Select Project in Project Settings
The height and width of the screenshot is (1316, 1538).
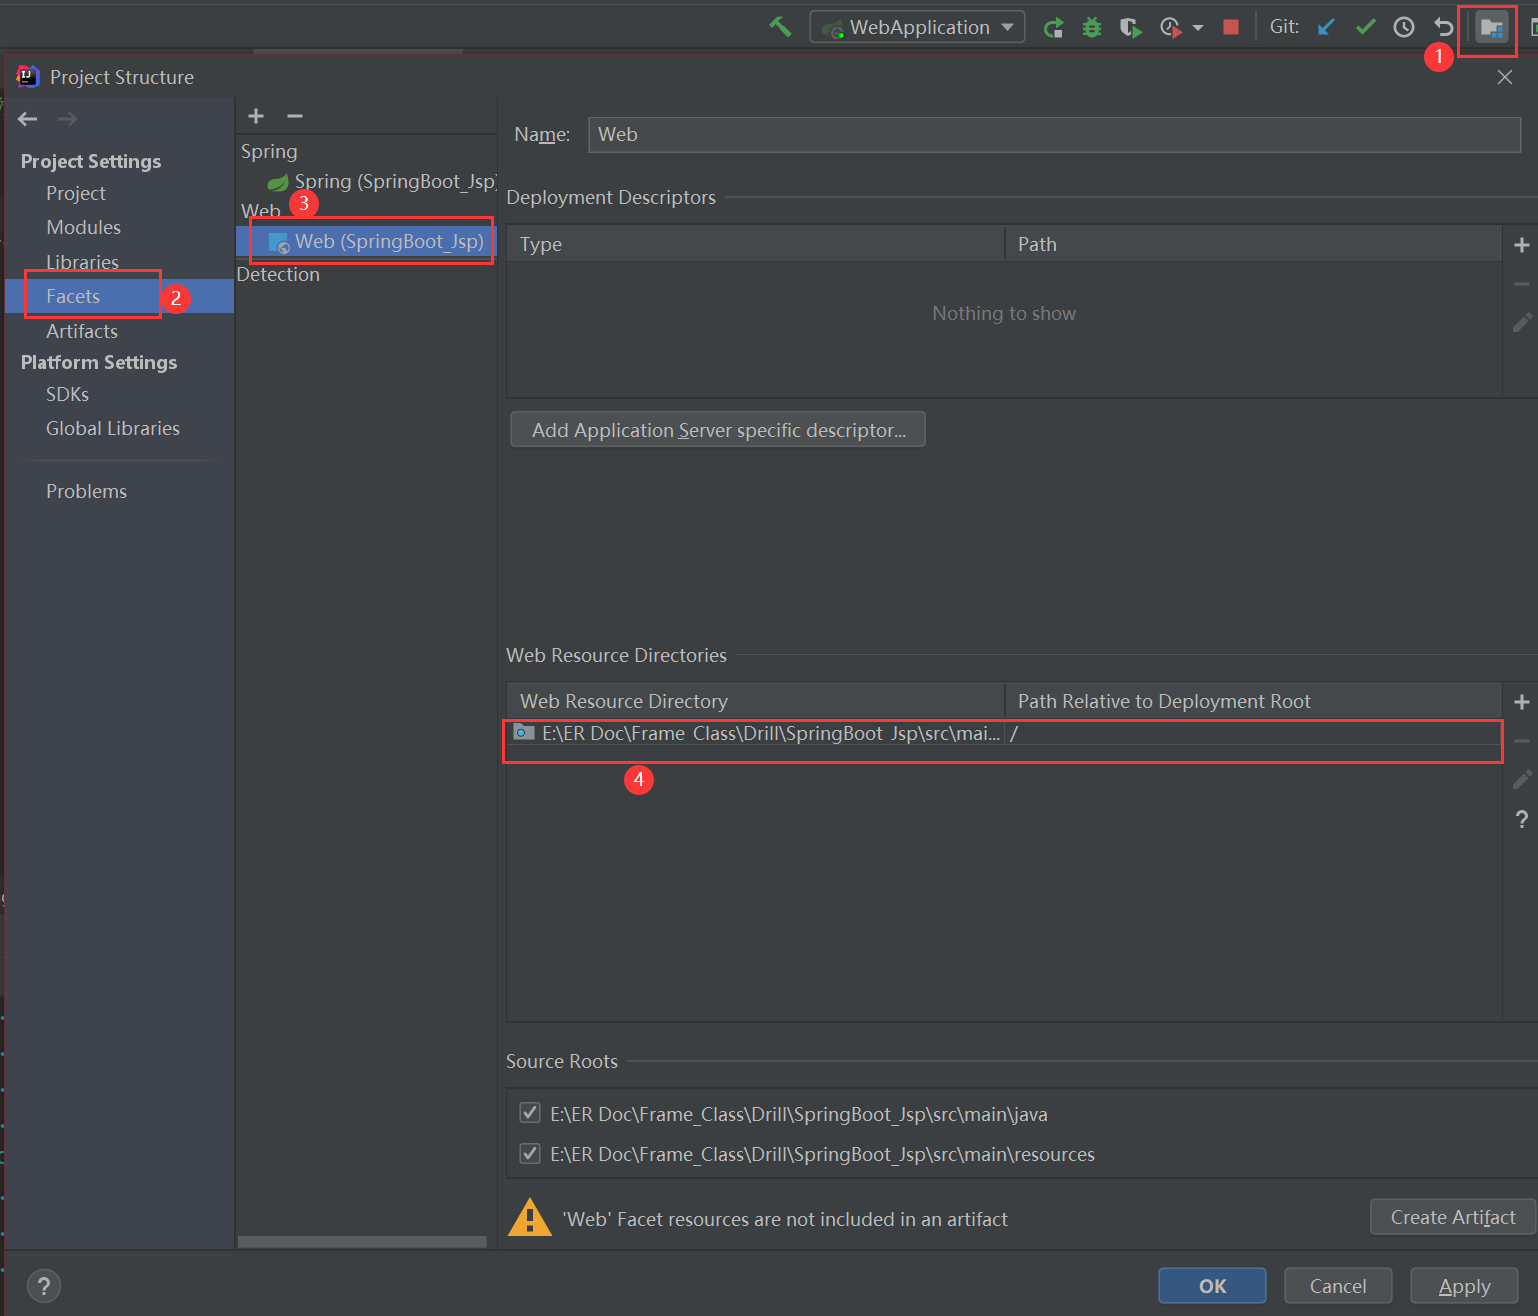(x=76, y=193)
